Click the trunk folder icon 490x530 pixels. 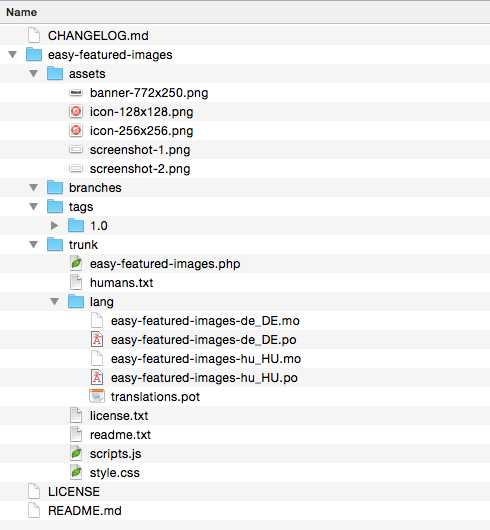pyautogui.click(x=55, y=244)
